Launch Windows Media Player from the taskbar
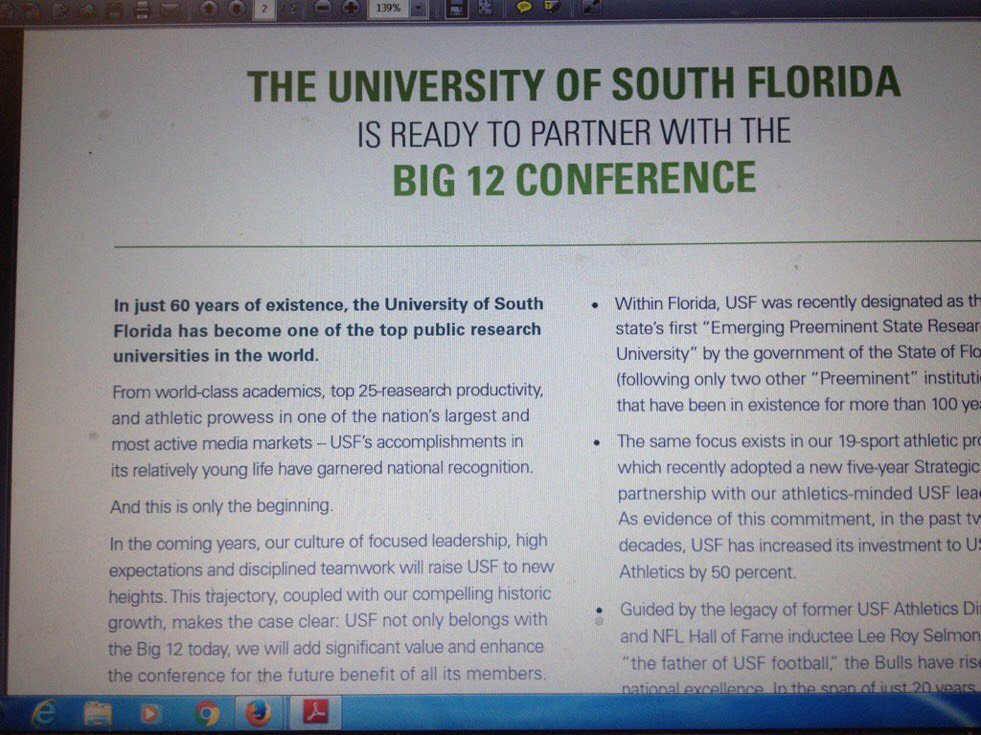The image size is (981, 735). pos(150,713)
